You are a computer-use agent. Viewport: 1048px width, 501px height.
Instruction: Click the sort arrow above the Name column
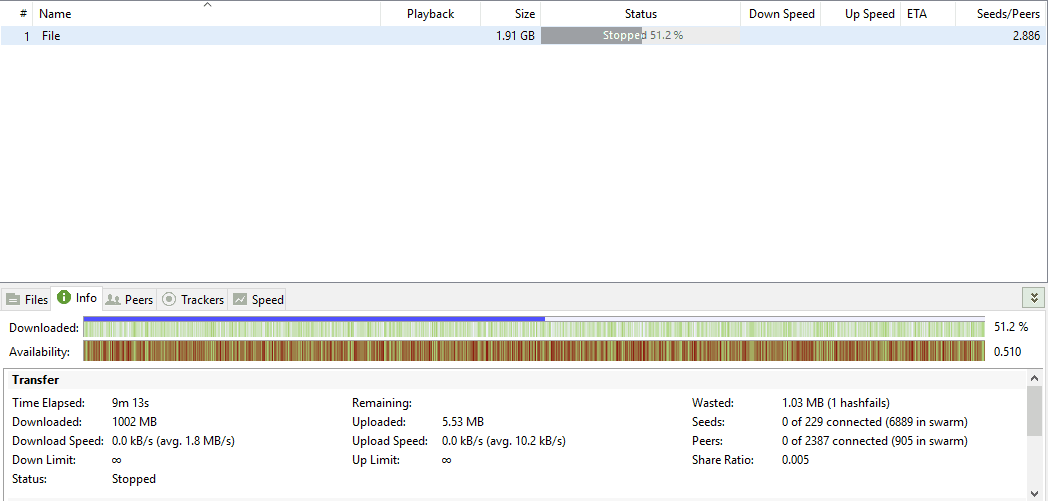[207, 5]
